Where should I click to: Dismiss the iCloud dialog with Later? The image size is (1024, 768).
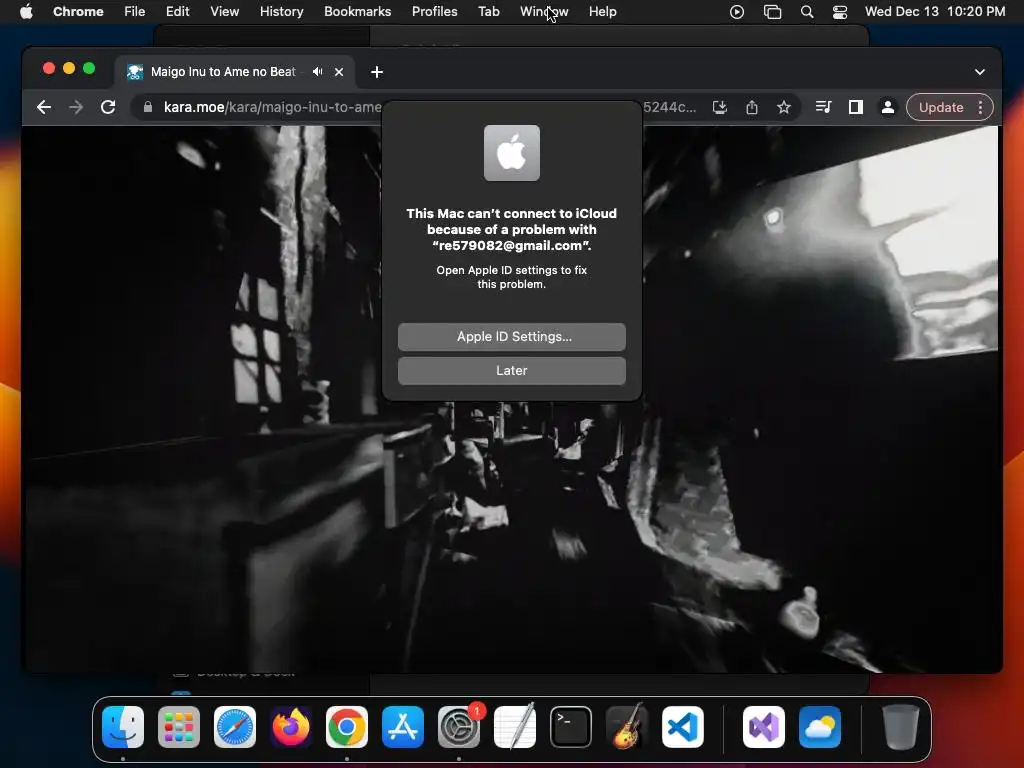(x=511, y=370)
